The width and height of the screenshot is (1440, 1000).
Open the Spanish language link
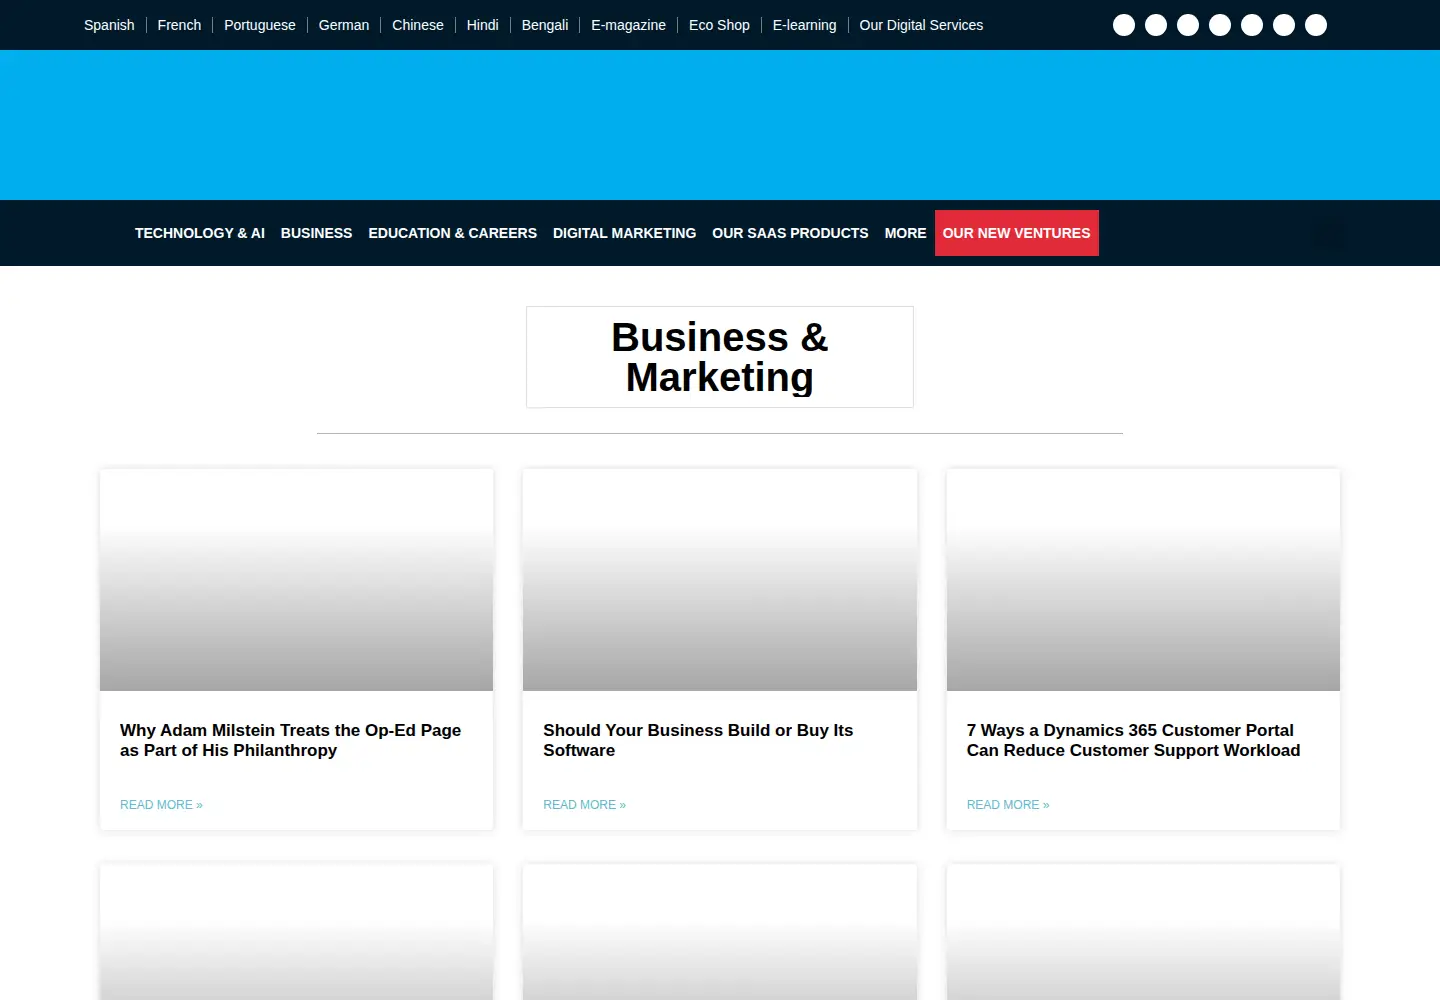[x=109, y=25]
